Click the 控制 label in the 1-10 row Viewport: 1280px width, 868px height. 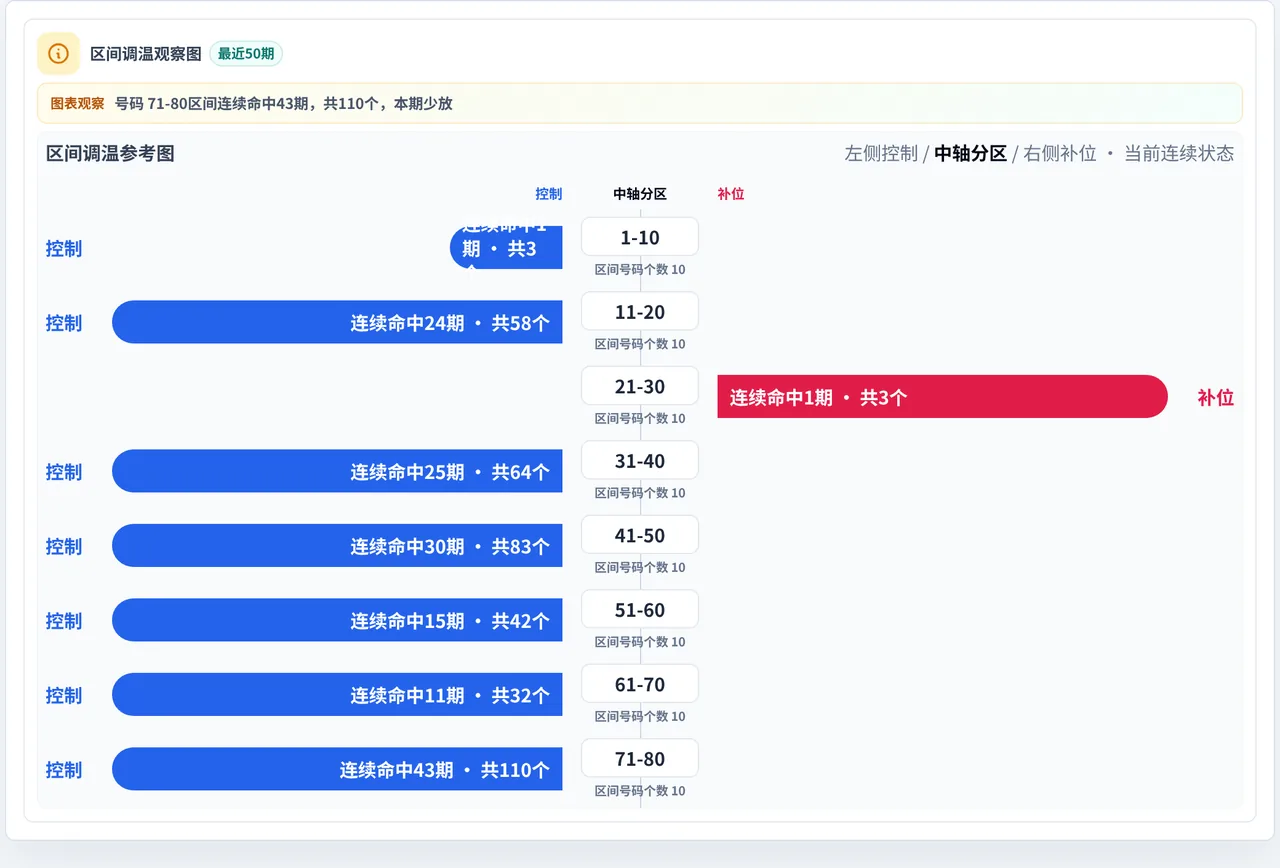[64, 248]
